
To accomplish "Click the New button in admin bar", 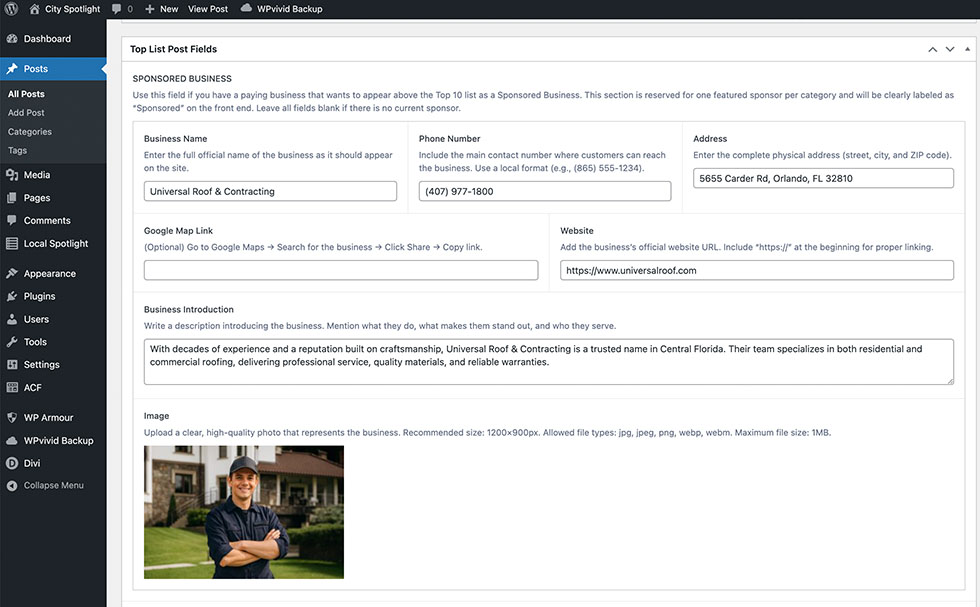I will (x=162, y=9).
